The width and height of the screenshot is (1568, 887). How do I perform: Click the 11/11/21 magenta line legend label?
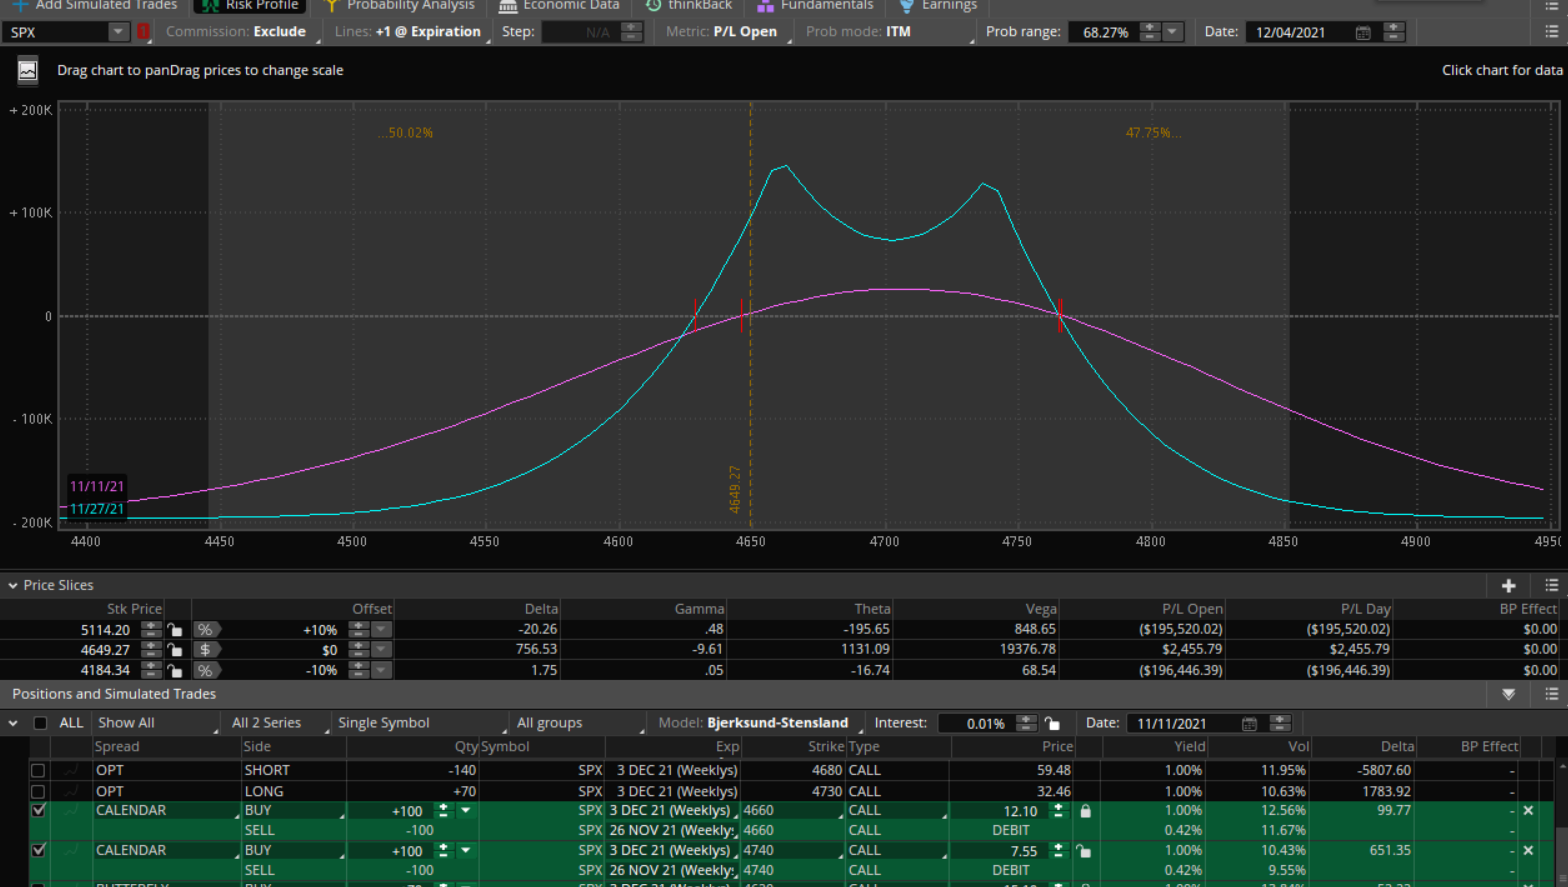coord(97,487)
